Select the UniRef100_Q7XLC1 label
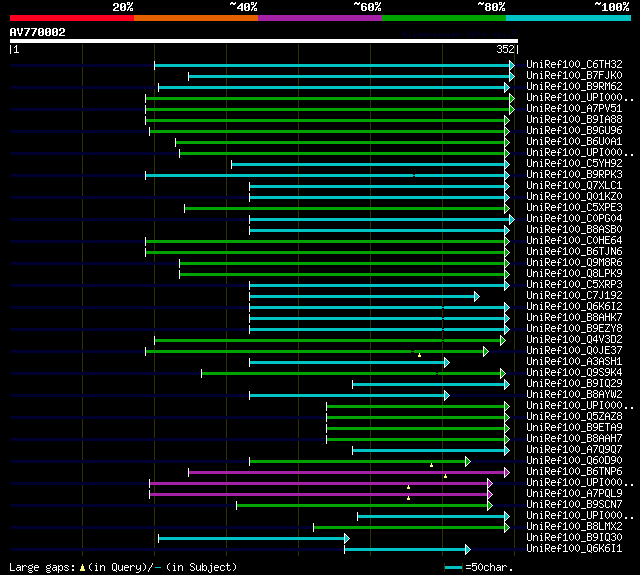 point(574,186)
